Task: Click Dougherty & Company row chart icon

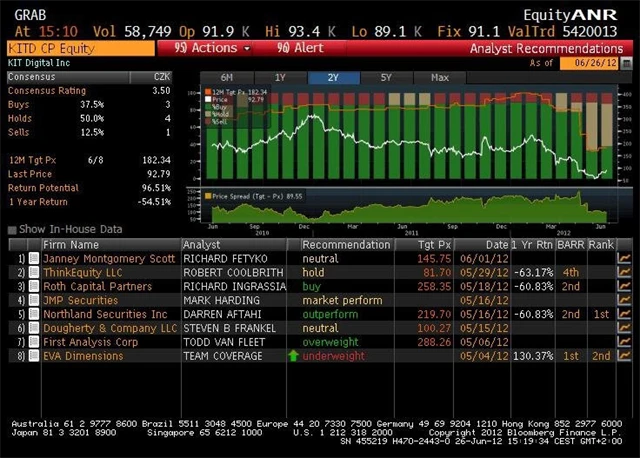Action: pos(625,328)
